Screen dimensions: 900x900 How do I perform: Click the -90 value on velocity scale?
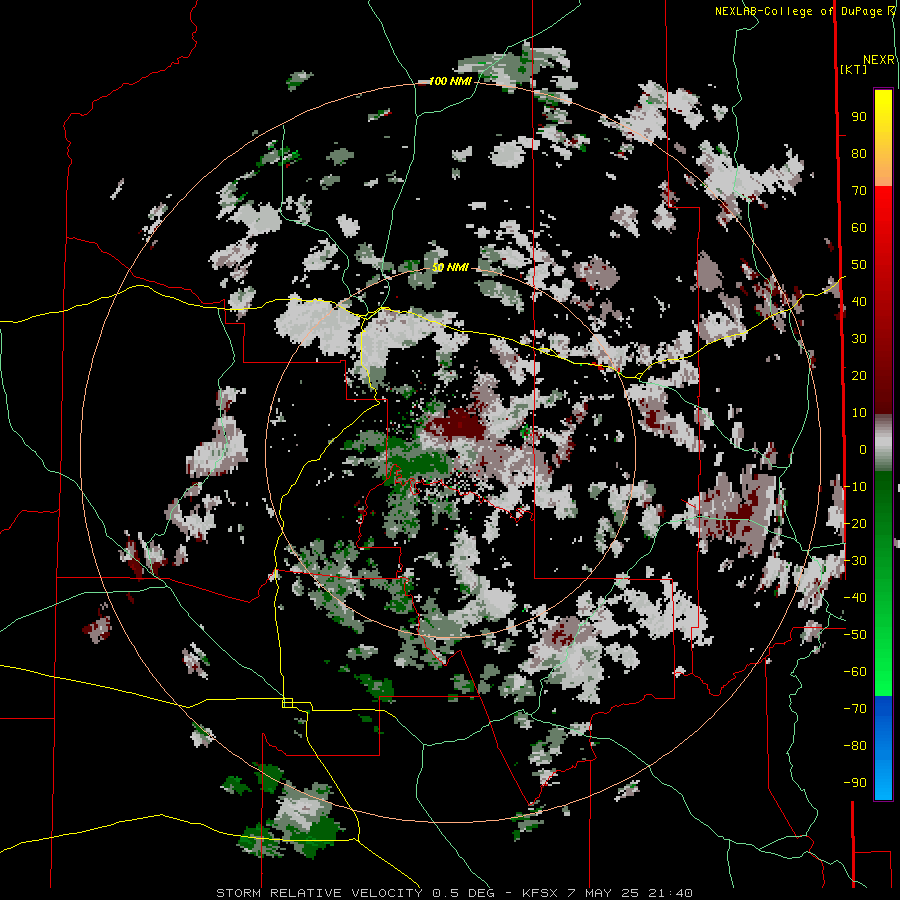click(855, 782)
